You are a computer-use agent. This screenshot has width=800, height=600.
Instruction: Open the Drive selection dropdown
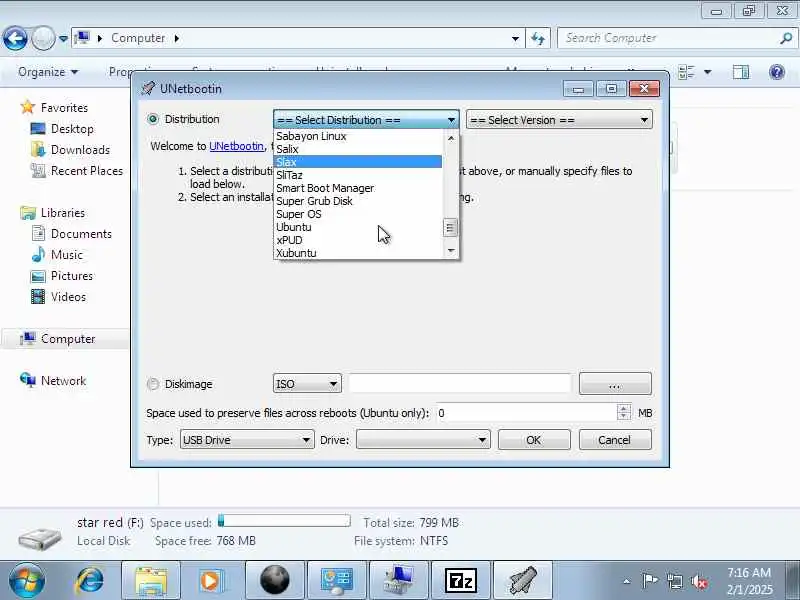coord(423,440)
